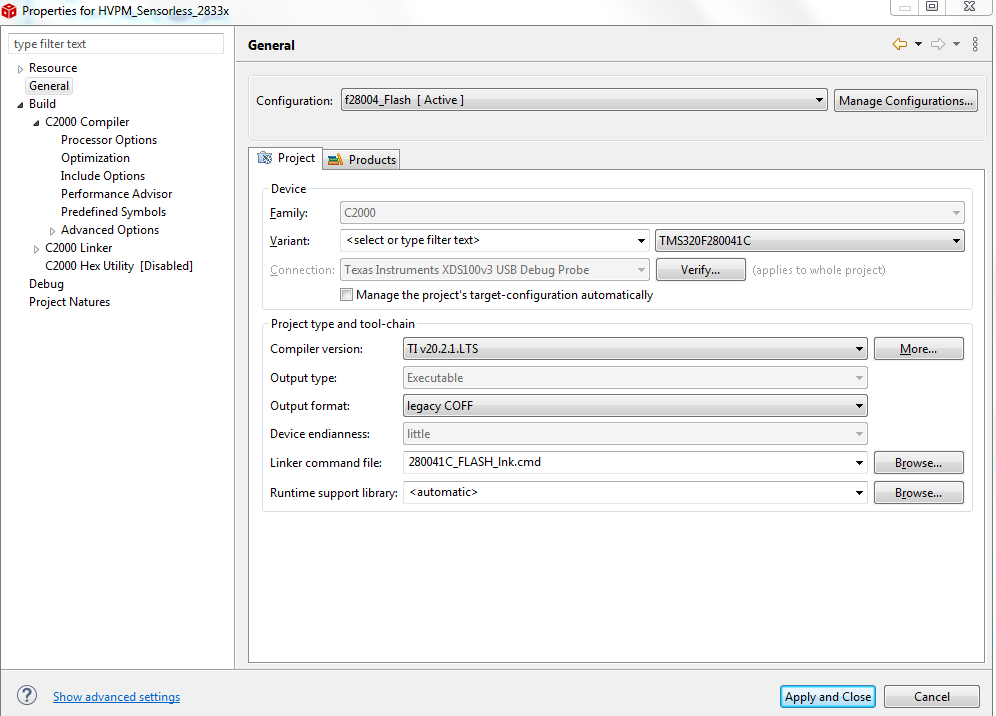
Task: Click the type filter text field
Action: (116, 44)
